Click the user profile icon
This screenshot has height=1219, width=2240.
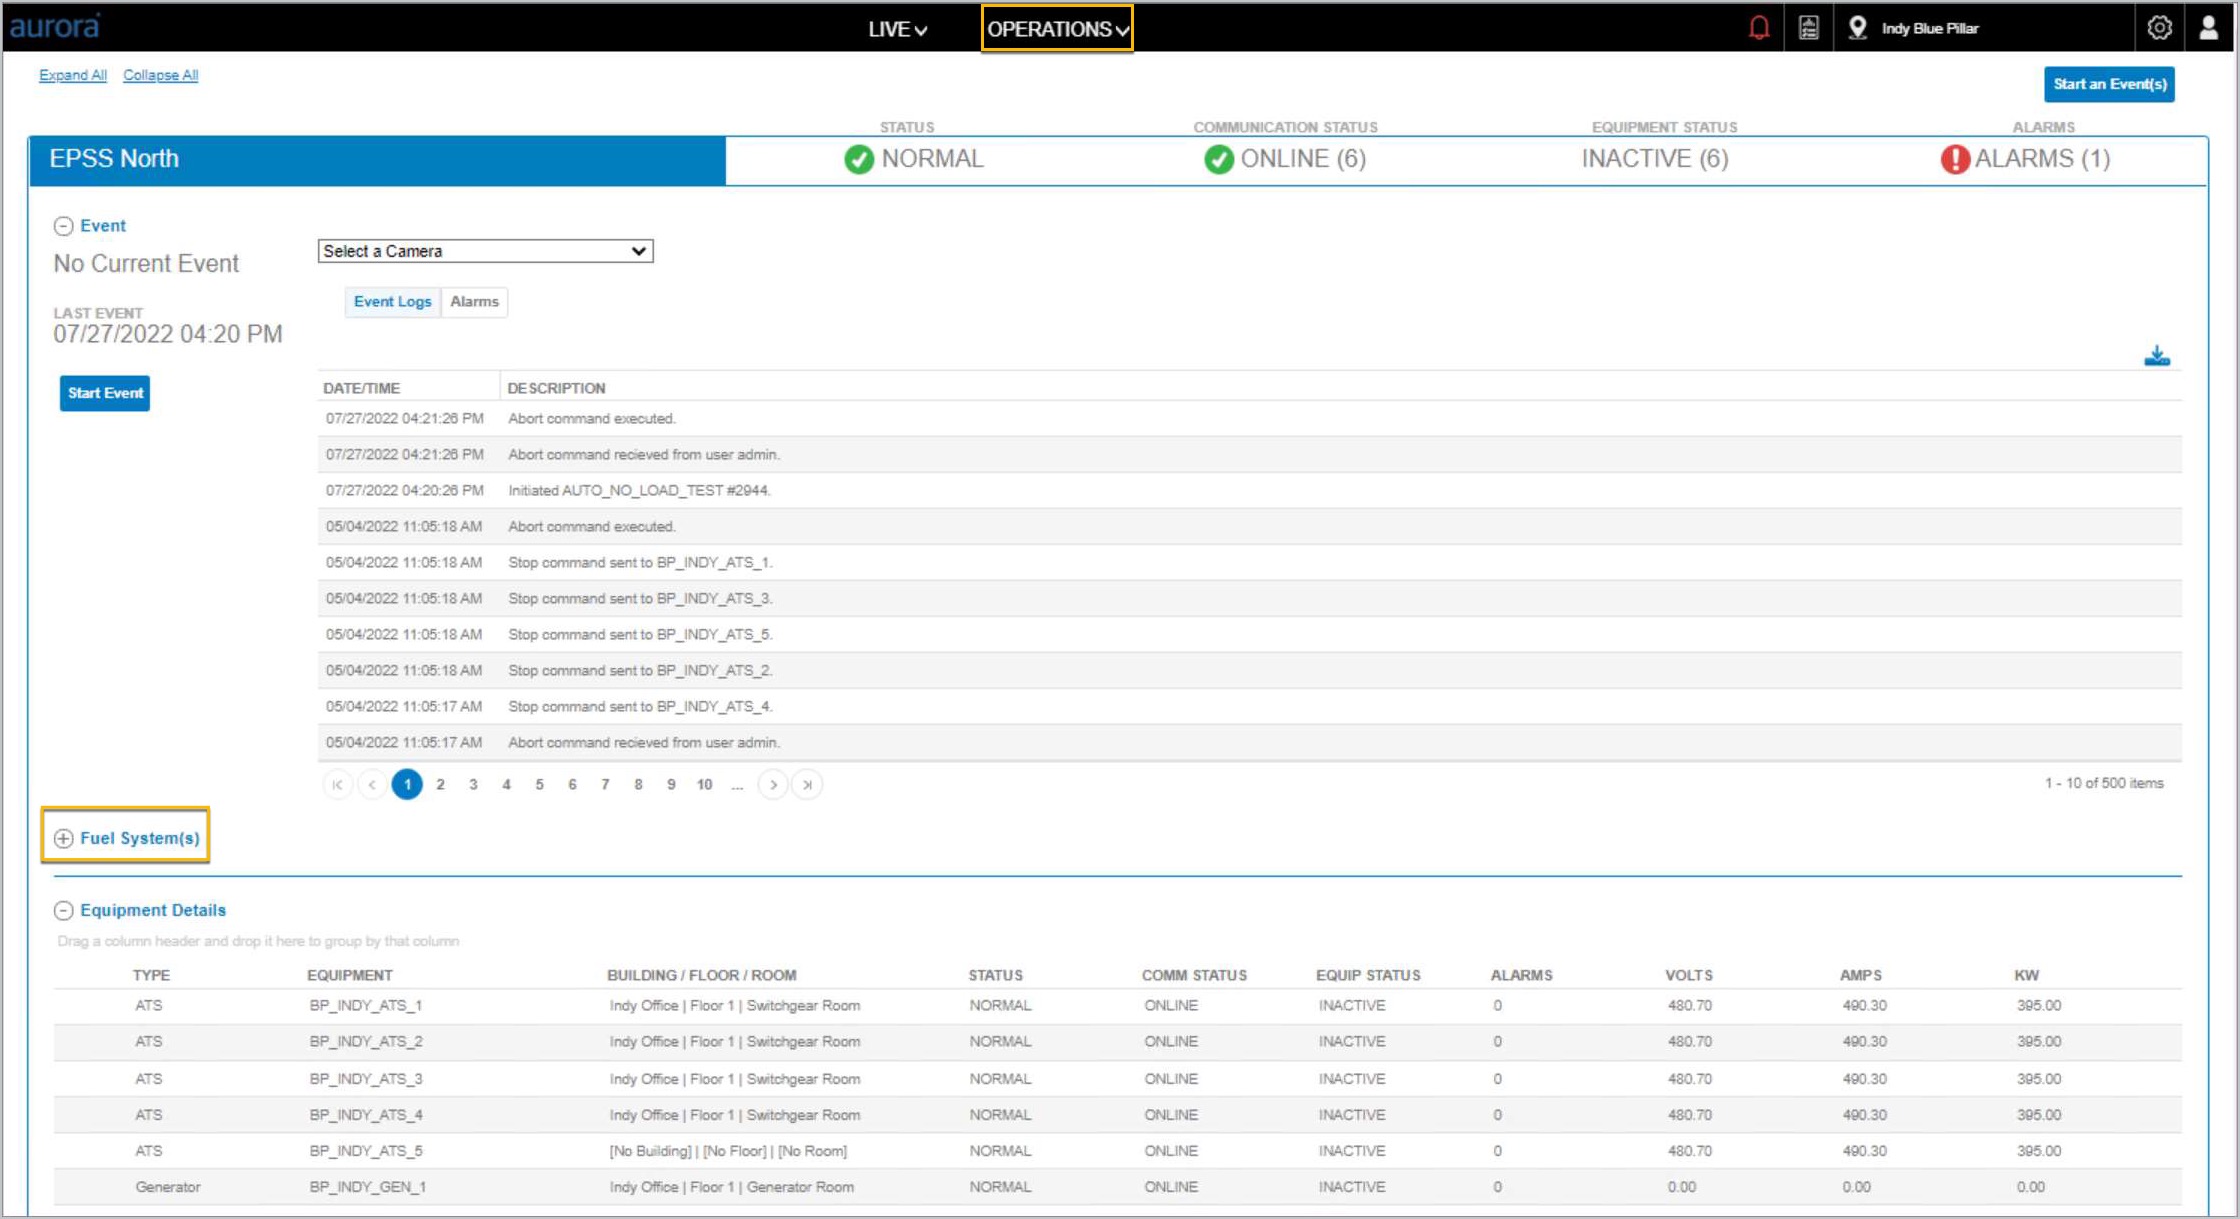[2208, 28]
